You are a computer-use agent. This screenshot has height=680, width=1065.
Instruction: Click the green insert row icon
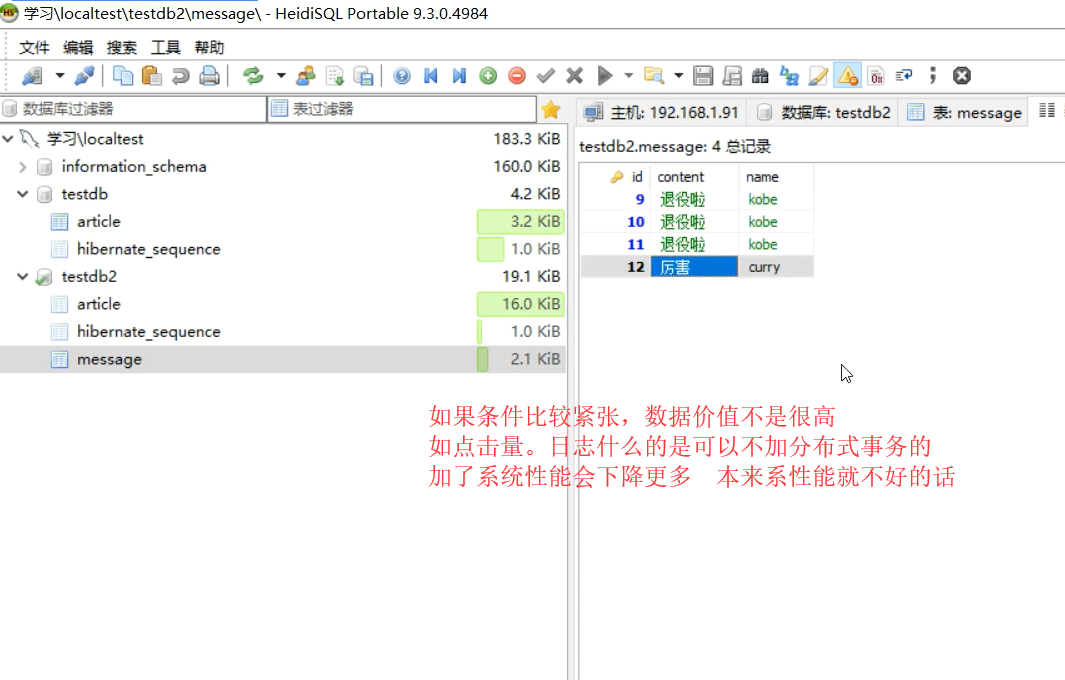(x=488, y=75)
